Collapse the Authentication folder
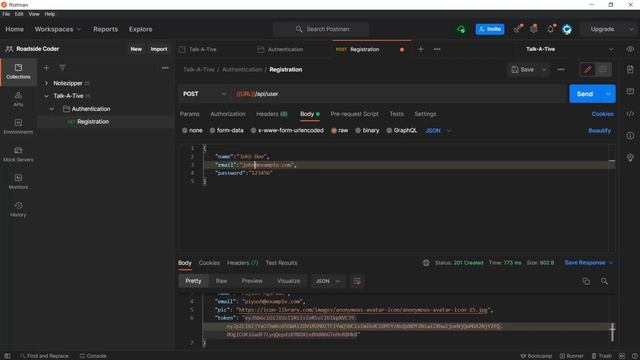The width and height of the screenshot is (640, 360). [x=52, y=109]
